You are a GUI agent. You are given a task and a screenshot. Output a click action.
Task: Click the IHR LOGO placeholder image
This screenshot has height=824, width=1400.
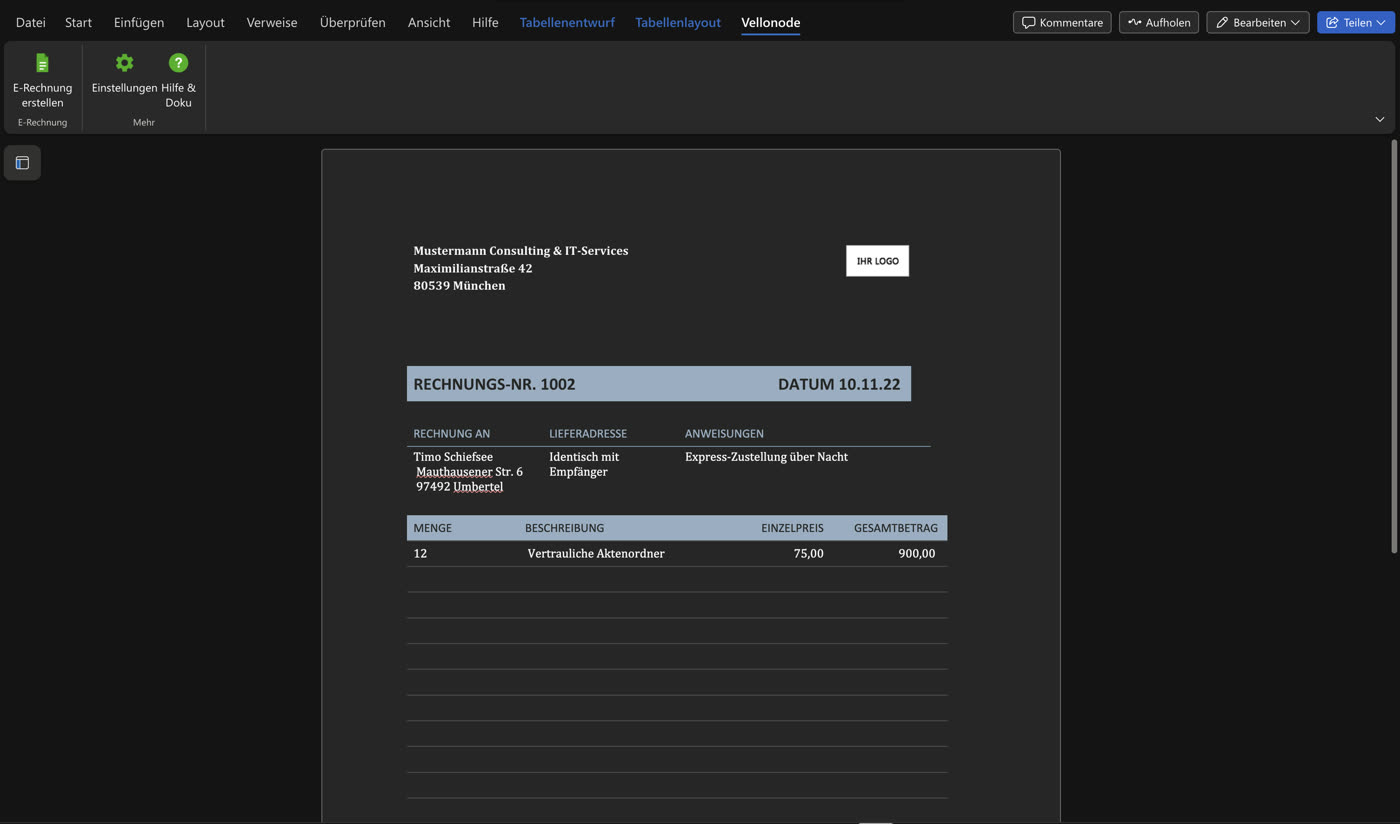point(877,261)
